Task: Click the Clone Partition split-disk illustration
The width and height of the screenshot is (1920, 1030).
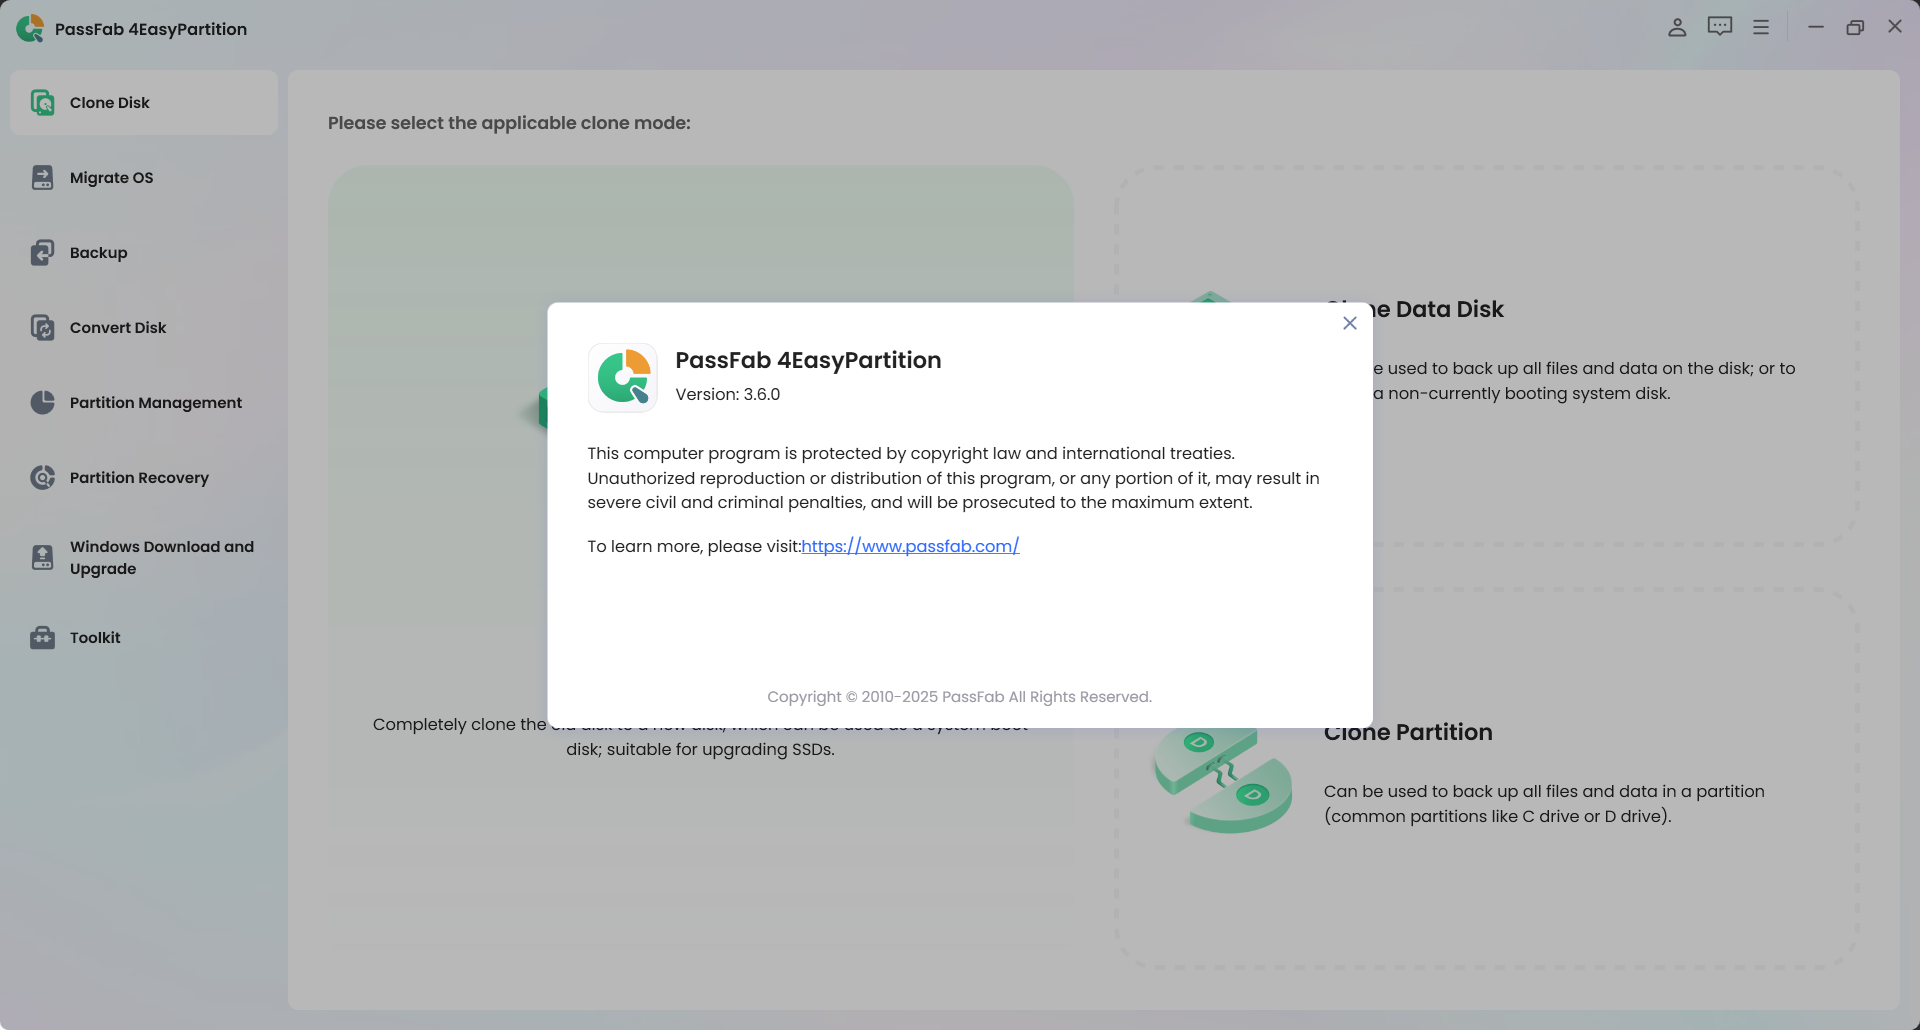Action: (1222, 781)
